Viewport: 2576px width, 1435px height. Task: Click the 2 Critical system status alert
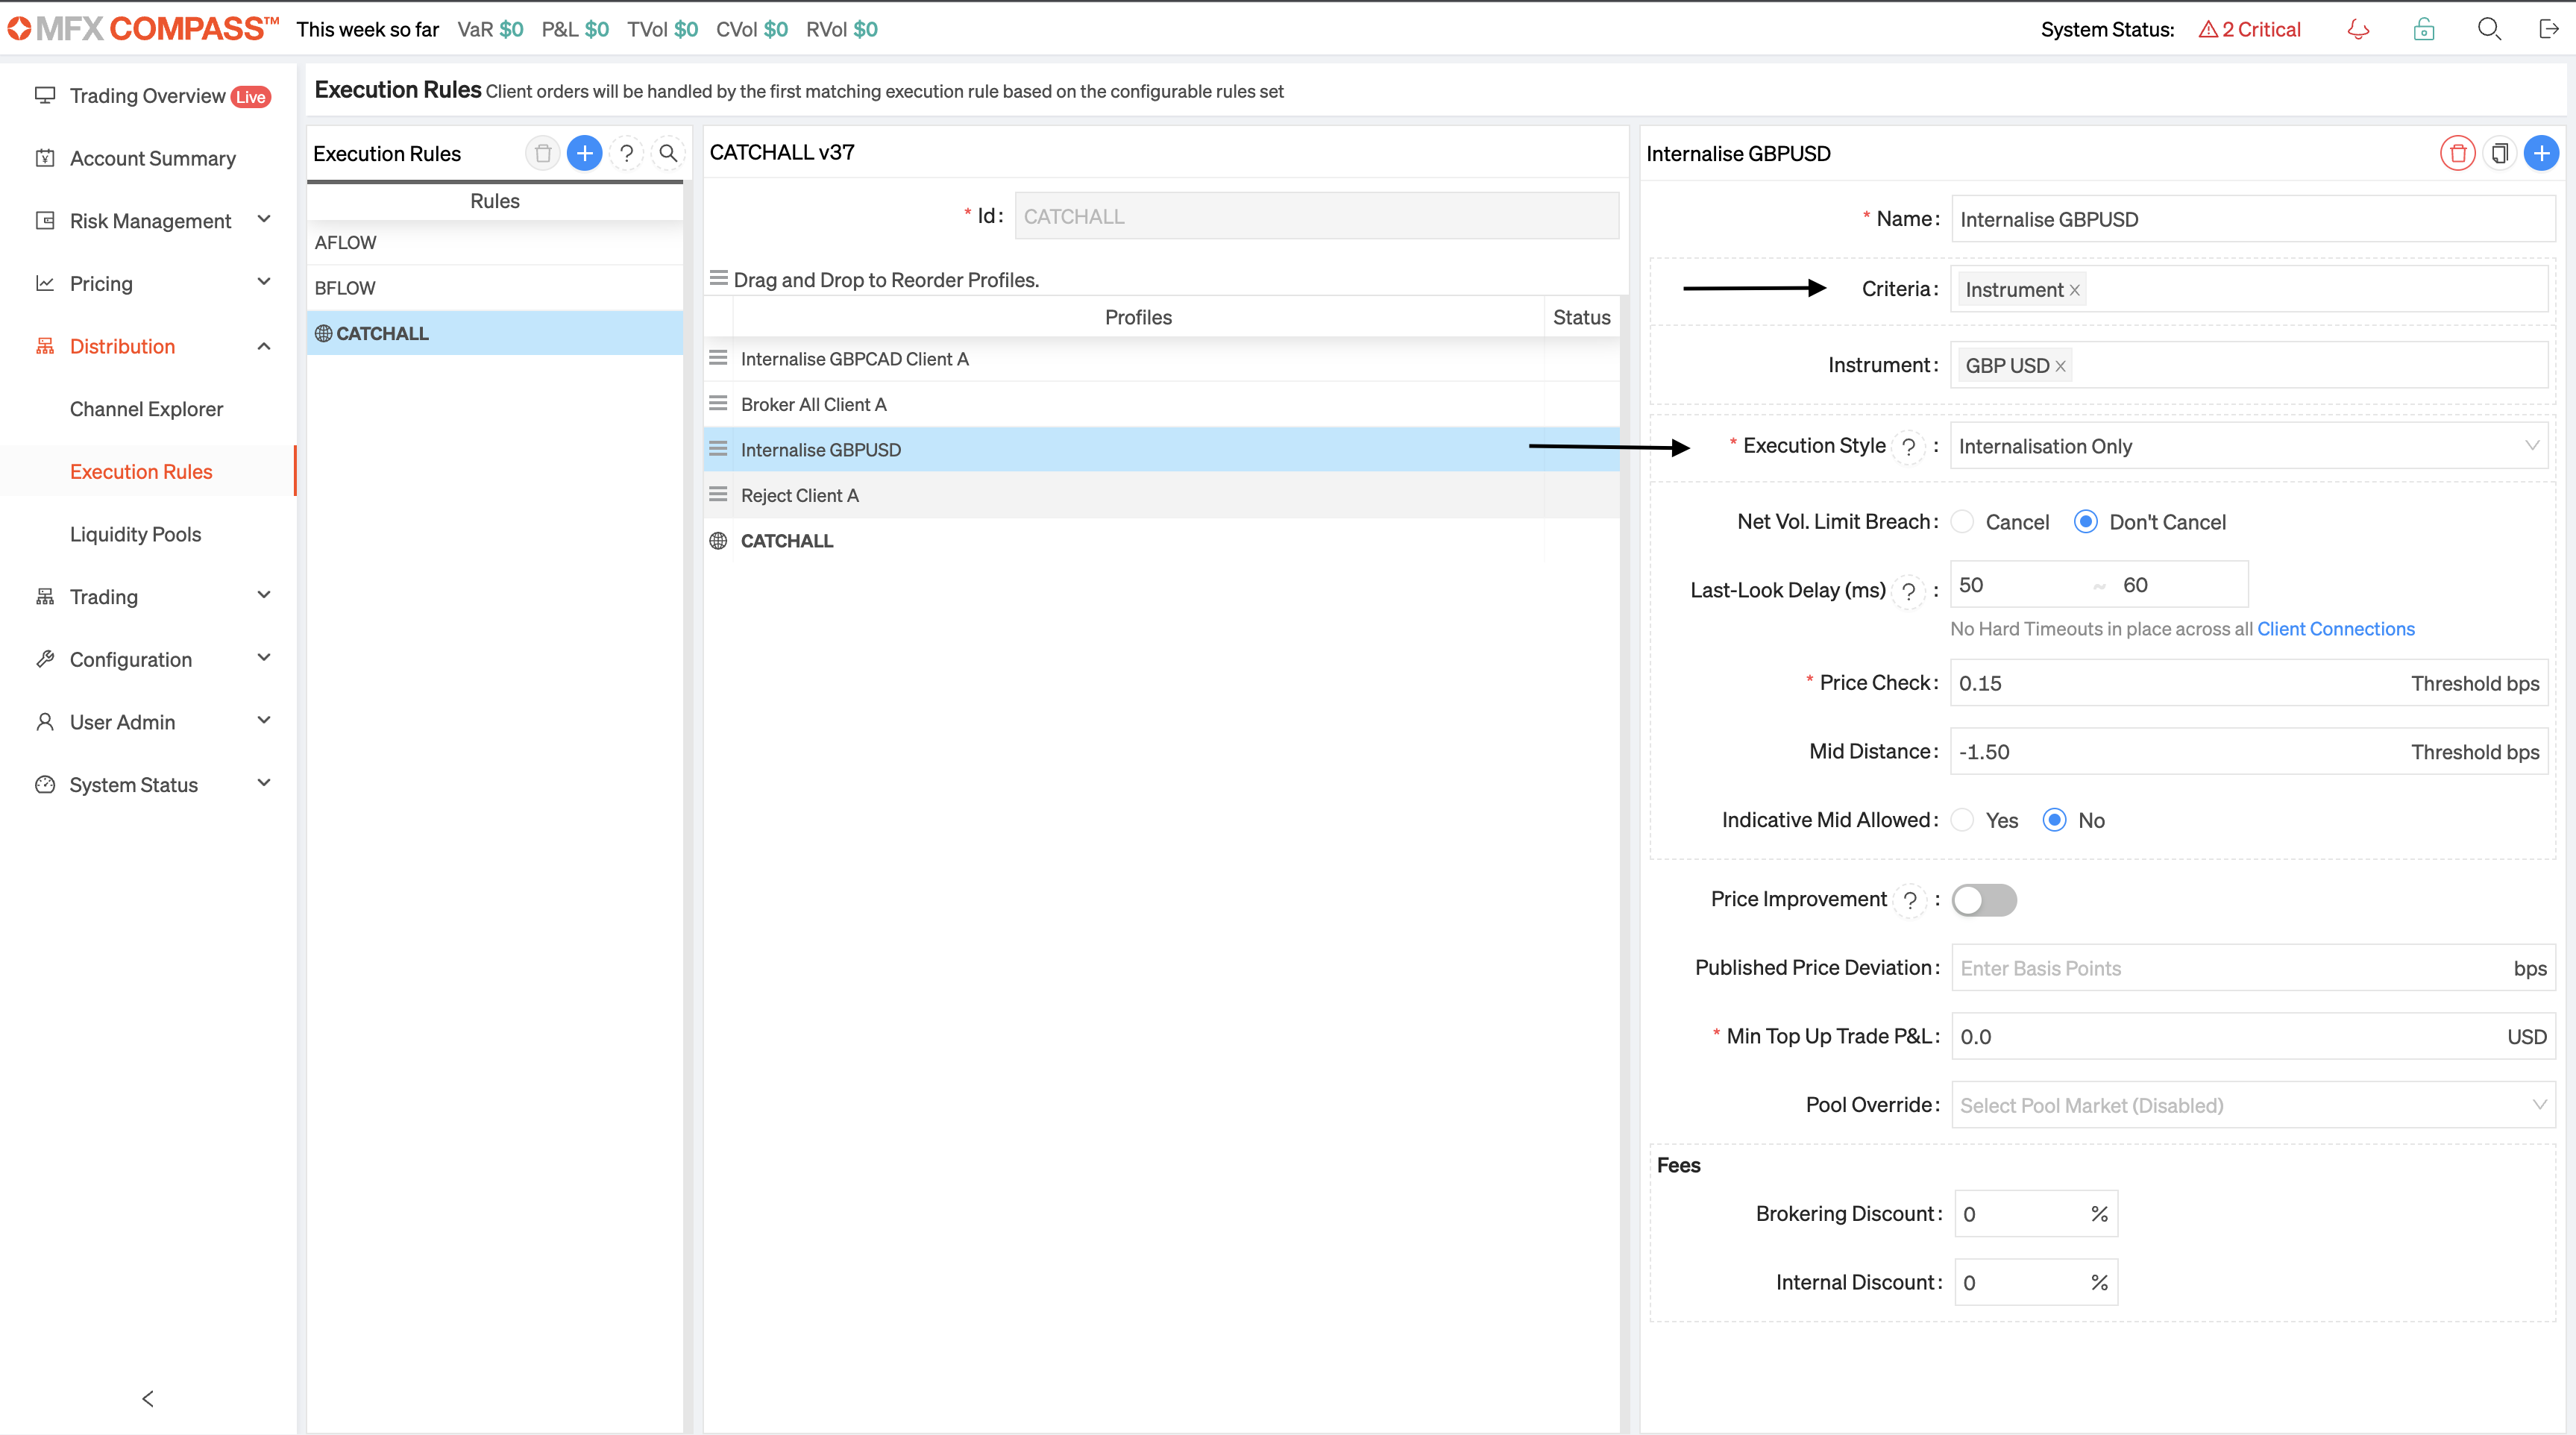[x=2249, y=30]
